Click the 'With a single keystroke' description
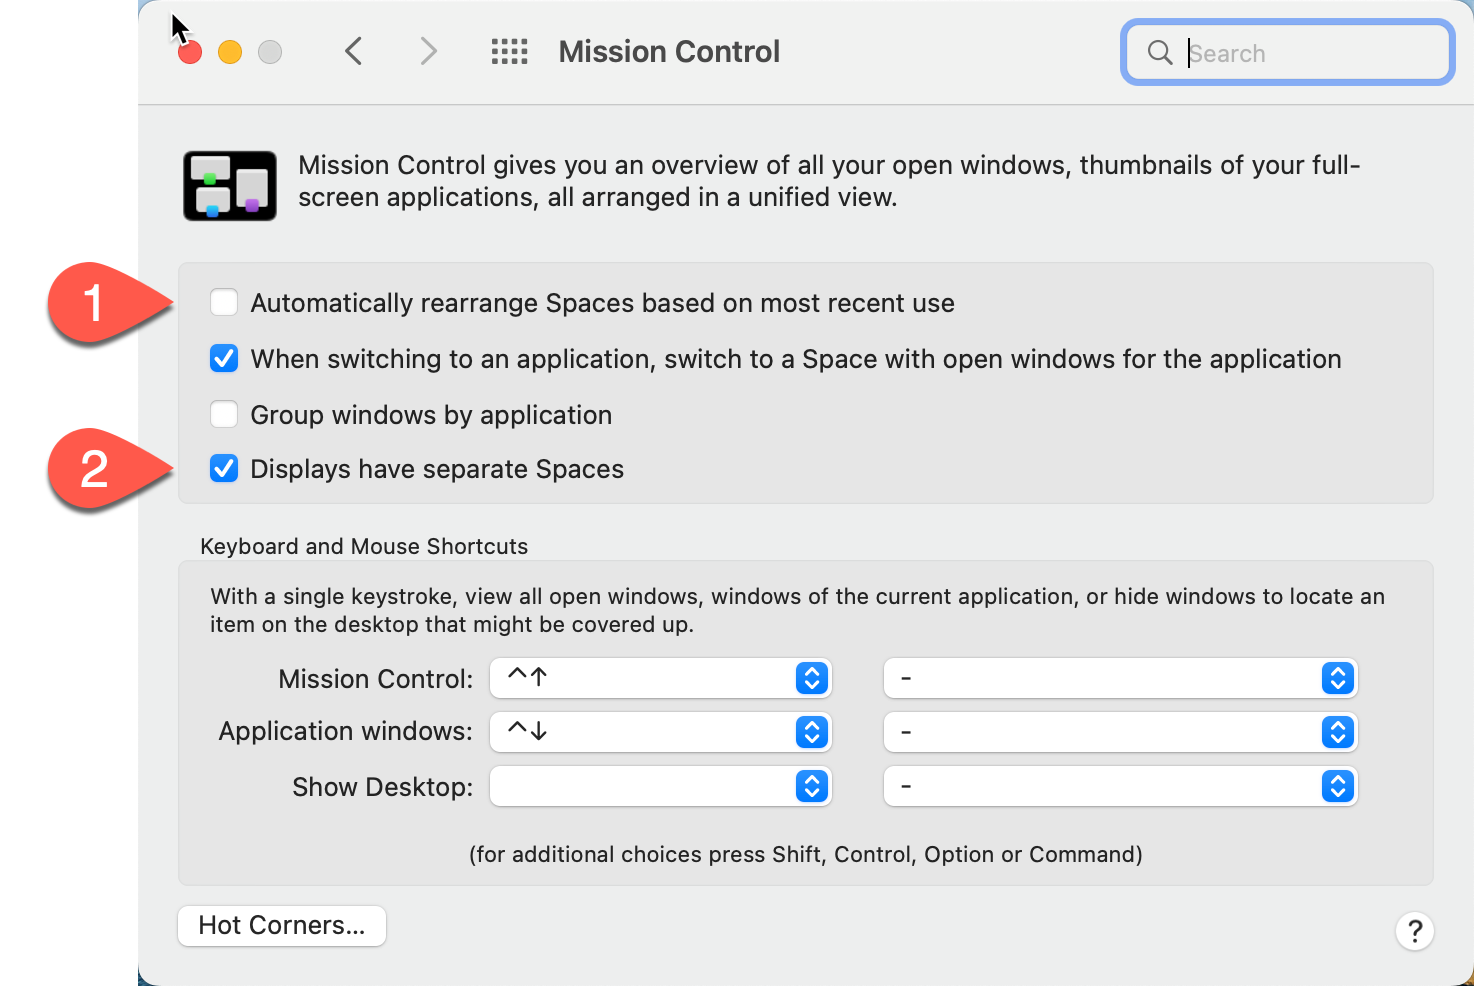 tap(797, 610)
